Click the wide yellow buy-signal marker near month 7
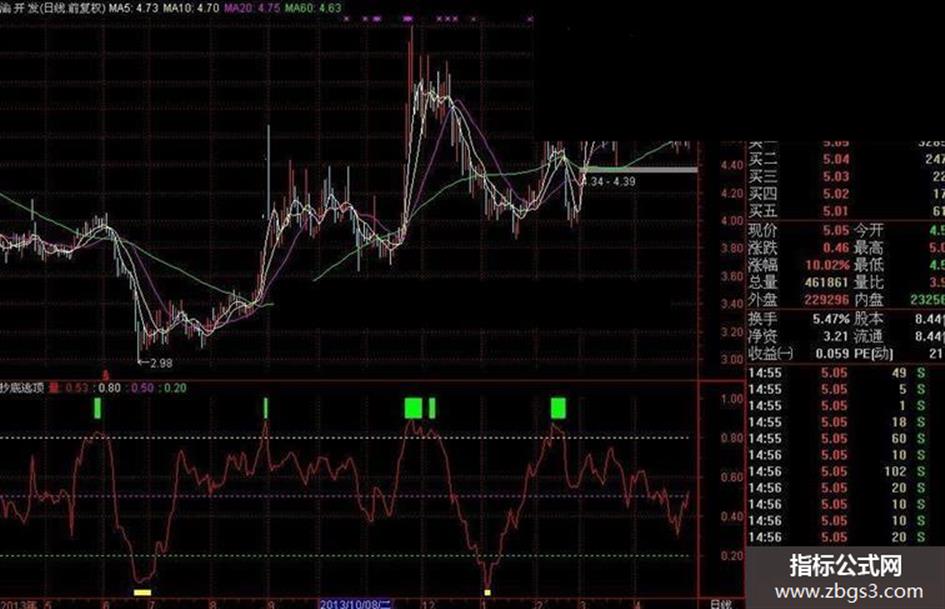This screenshot has height=609, width=945. 142,593
